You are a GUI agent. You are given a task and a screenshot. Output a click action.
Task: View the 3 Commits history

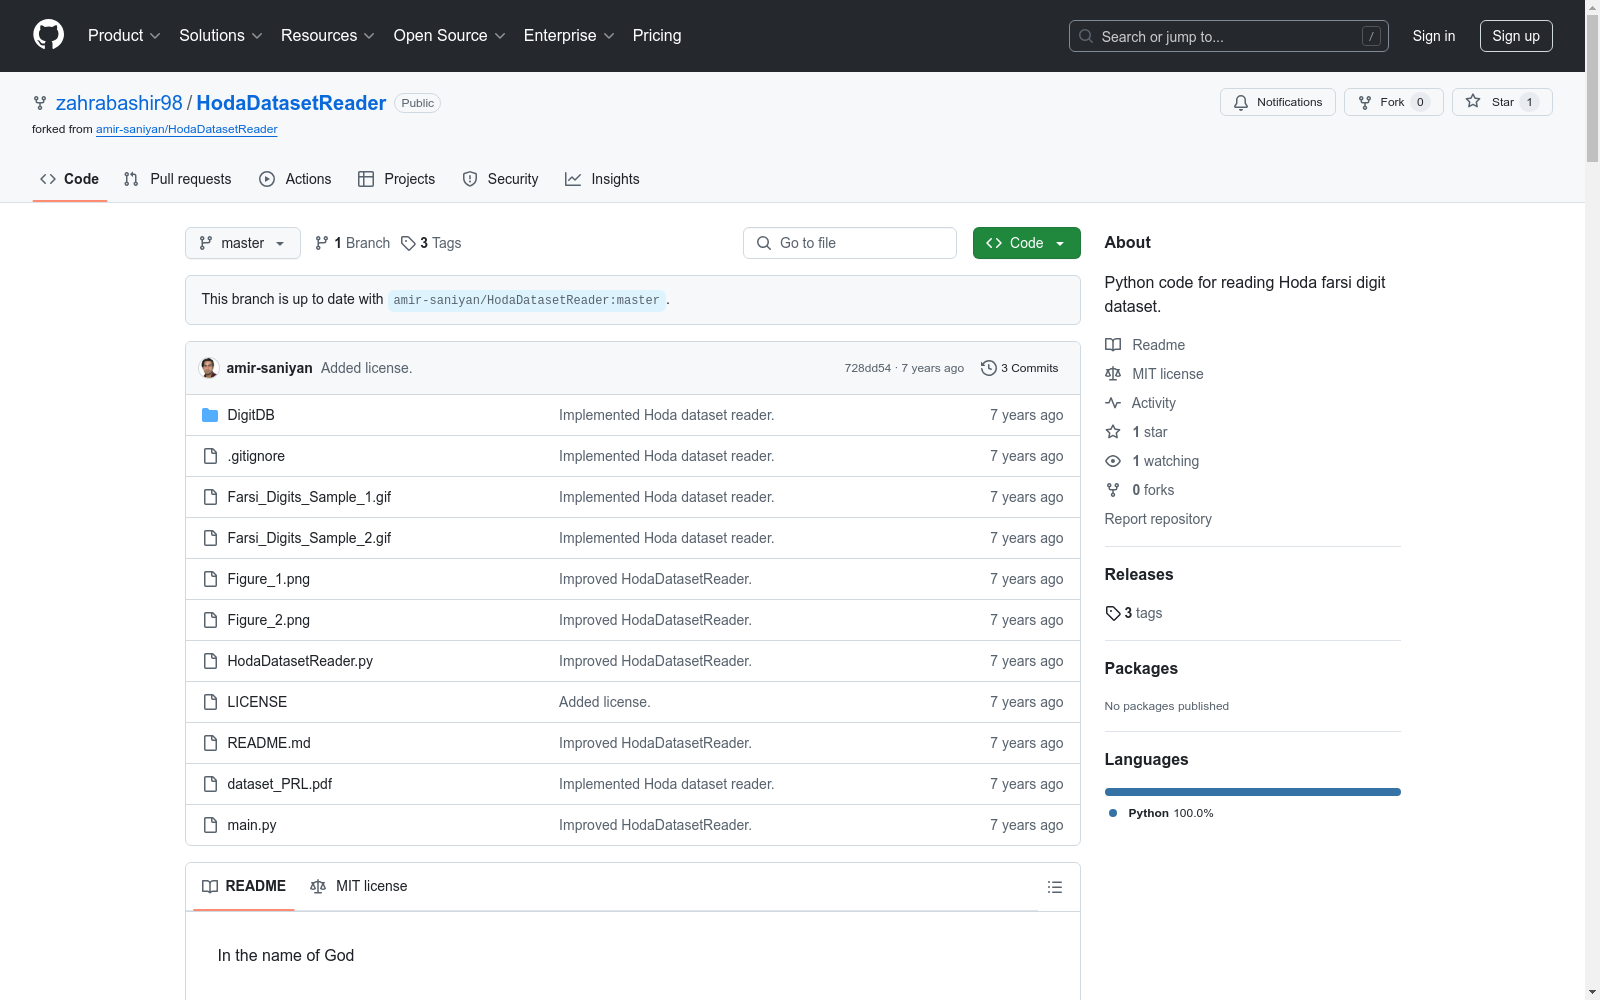pos(1020,368)
